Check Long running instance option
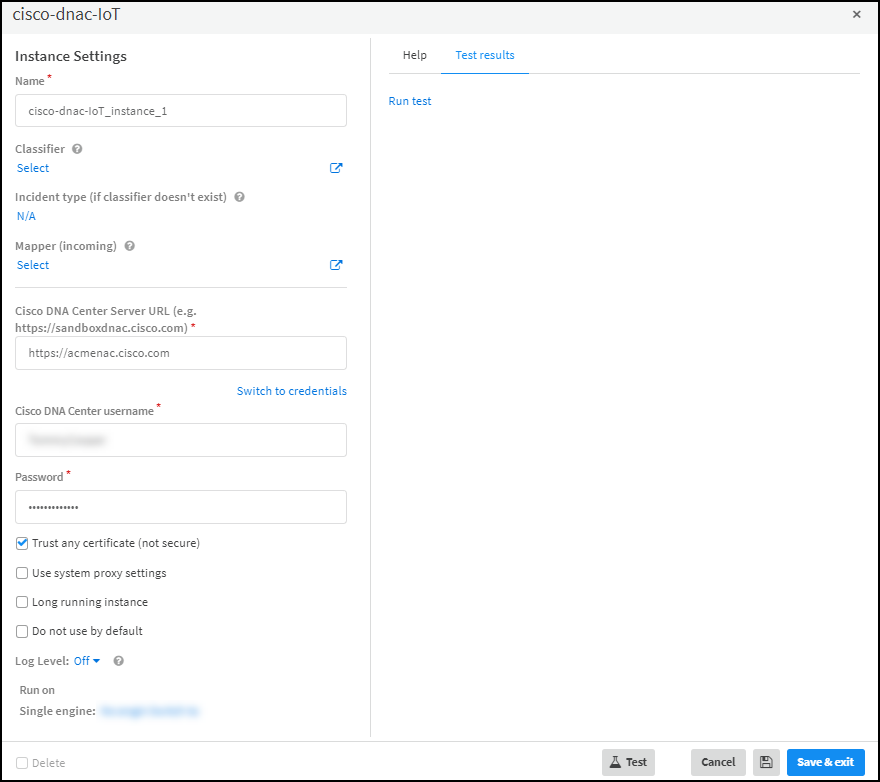The image size is (880, 782). coord(22,602)
